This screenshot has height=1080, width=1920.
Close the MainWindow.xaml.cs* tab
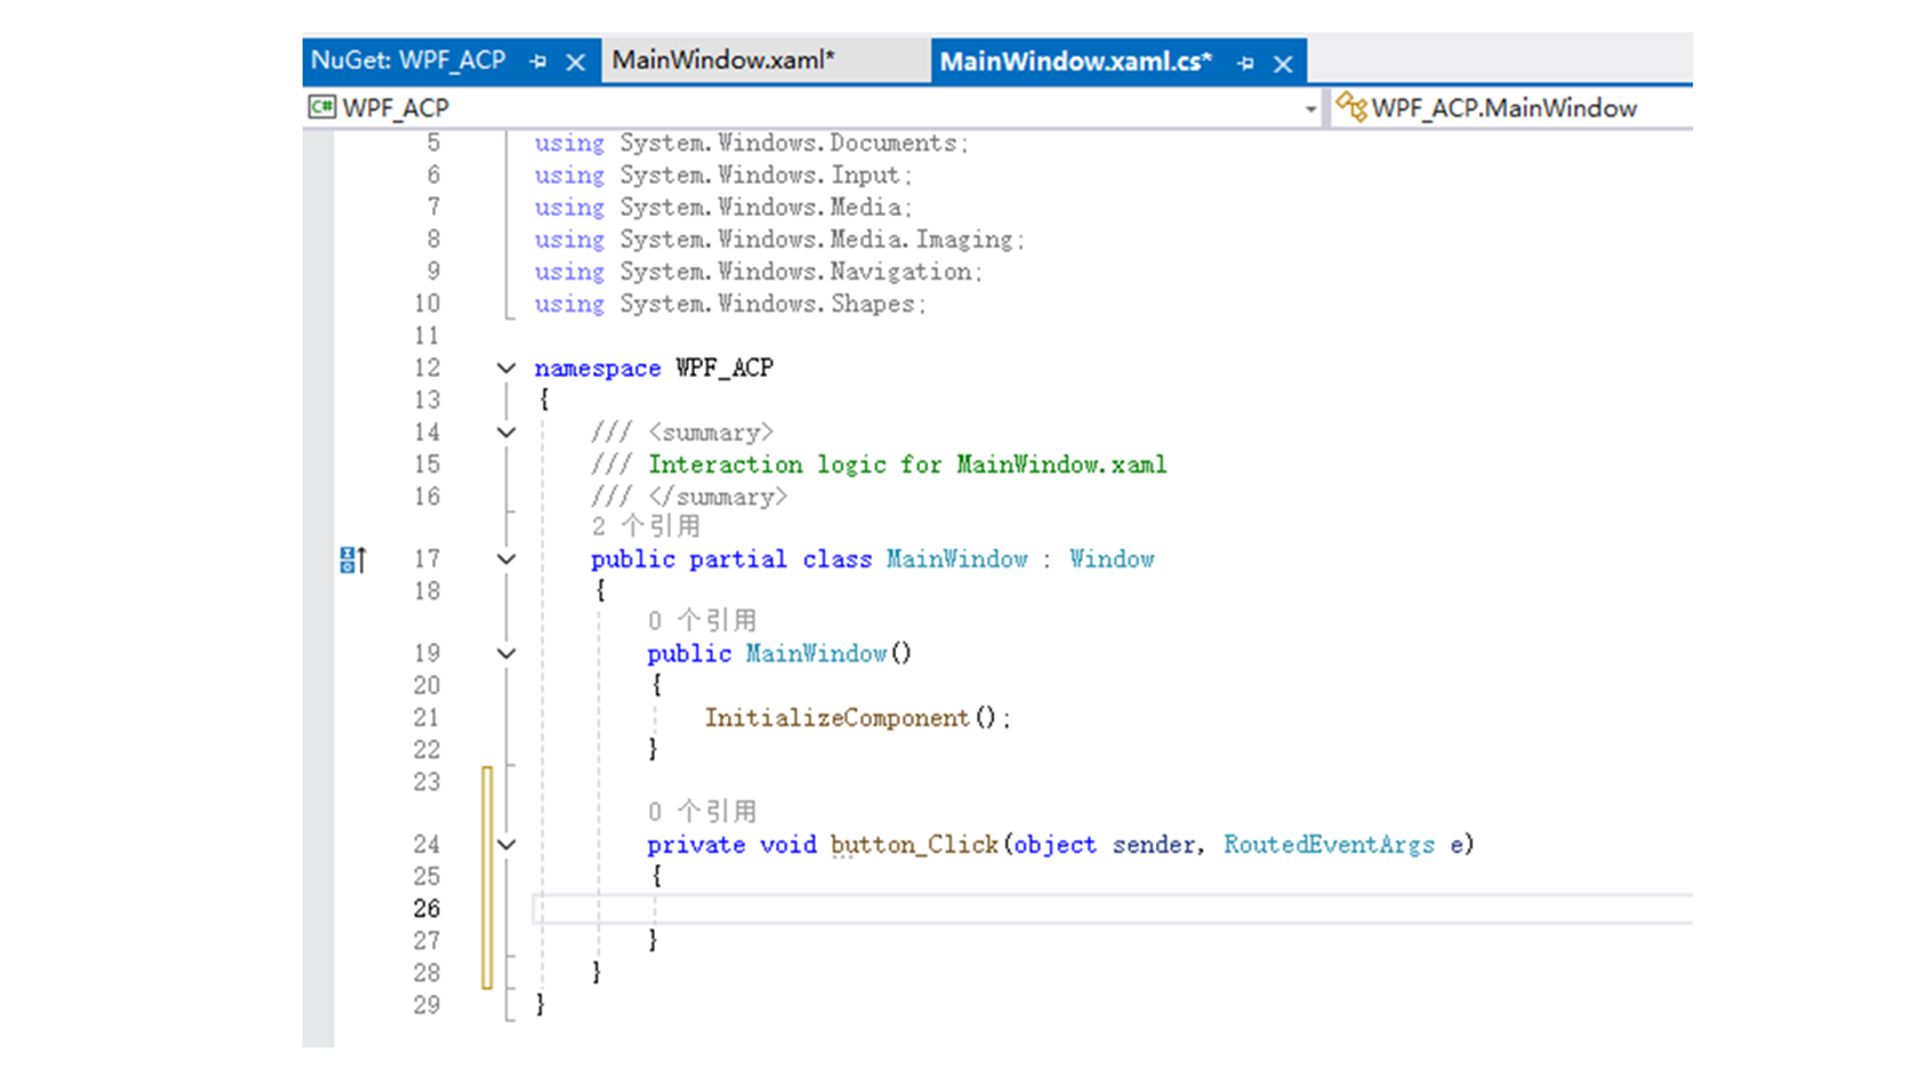pos(1283,64)
